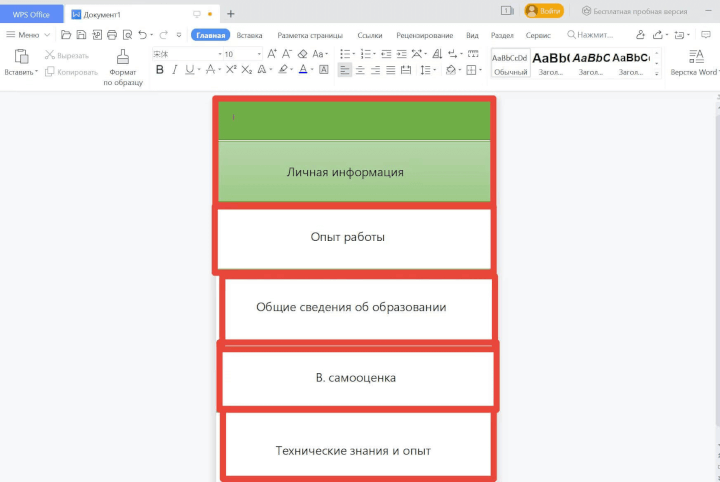Switch to the Вставка tab
Image resolution: width=720 pixels, height=482 pixels.
(x=249, y=35)
